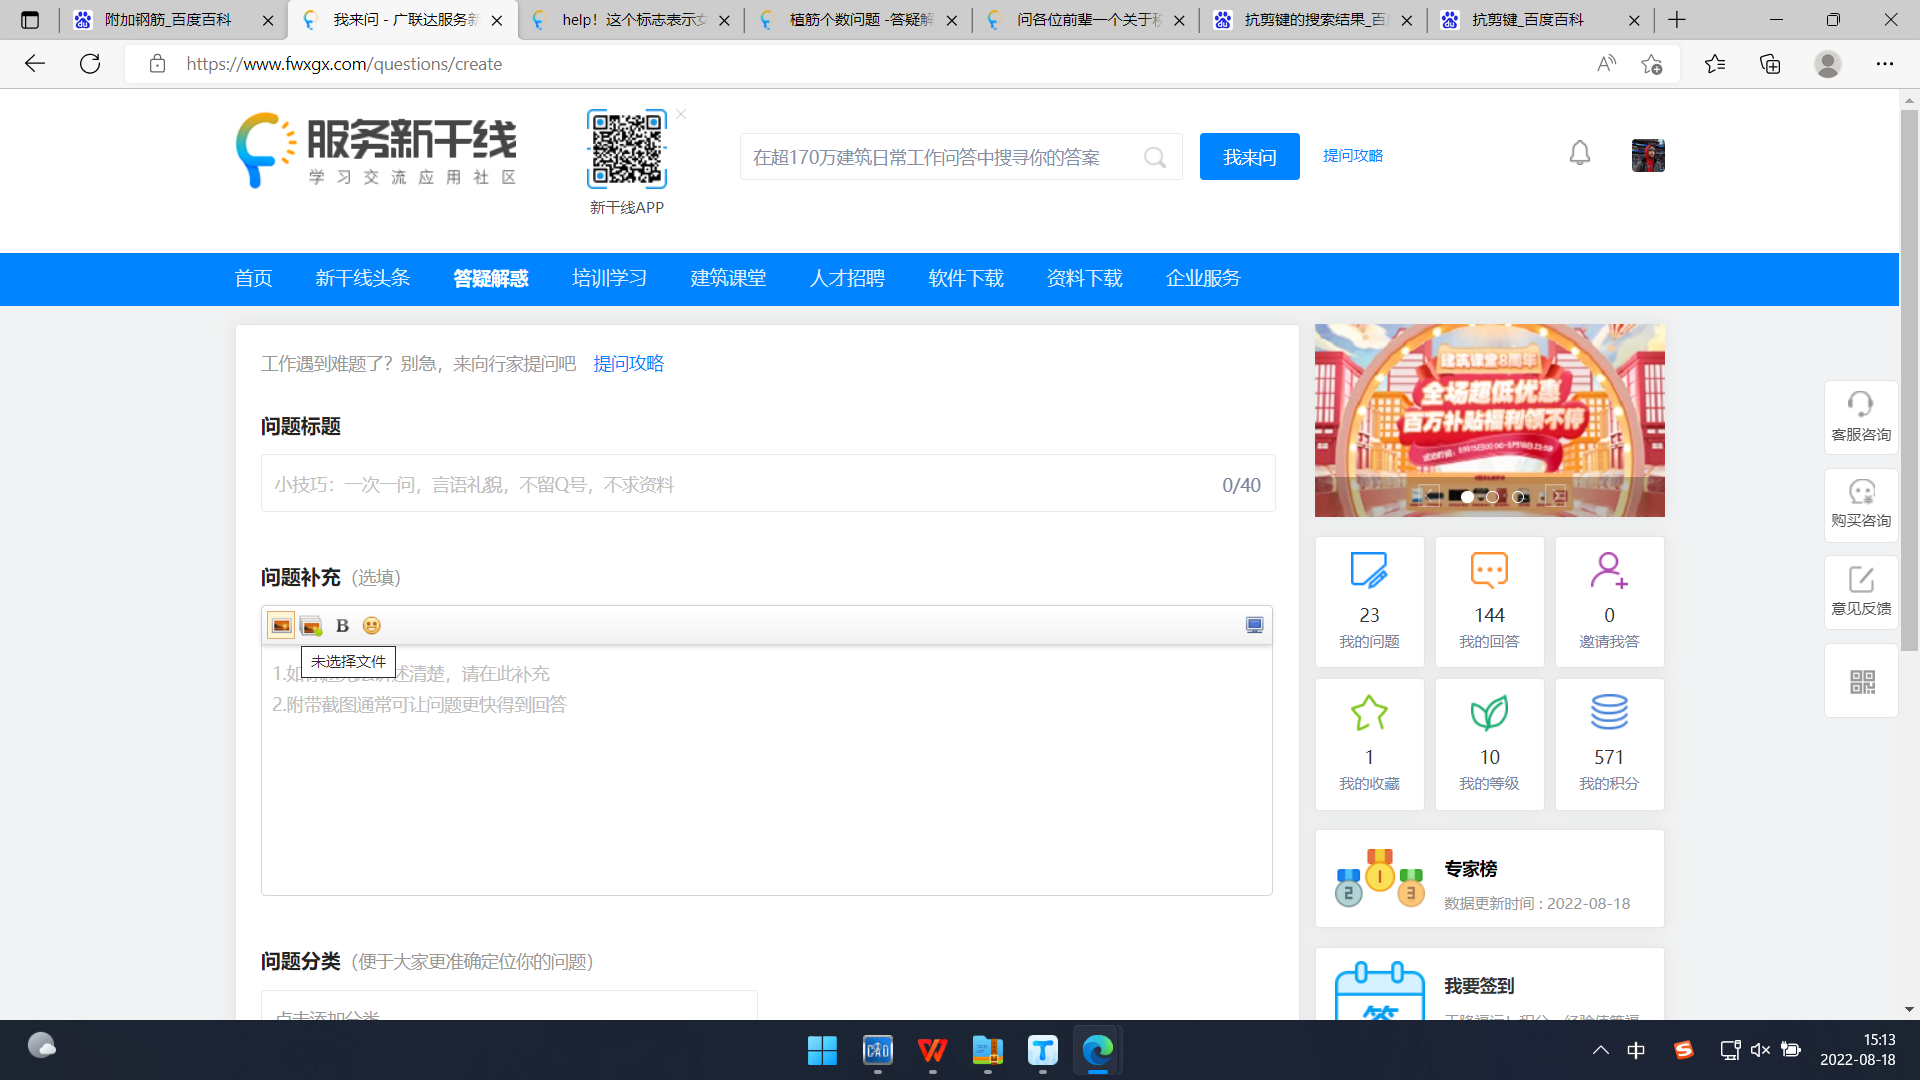
Task: Go back to previous page
Action: pos(35,64)
